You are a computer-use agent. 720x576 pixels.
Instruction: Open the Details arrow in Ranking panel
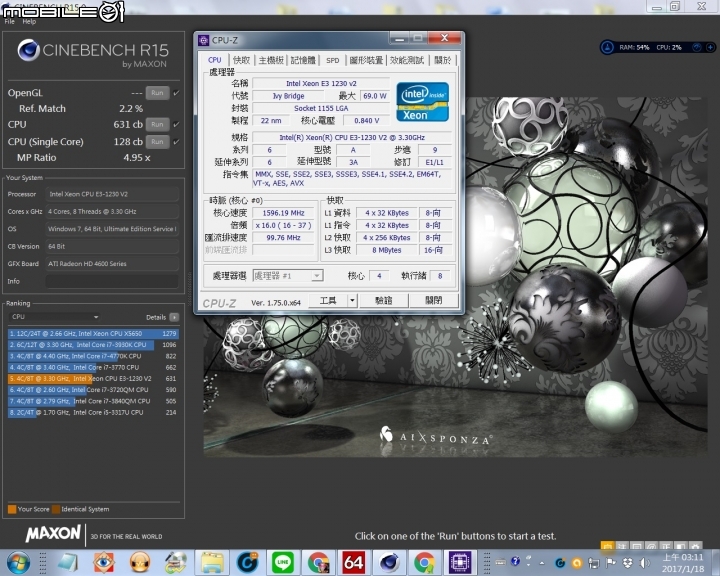tap(174, 317)
